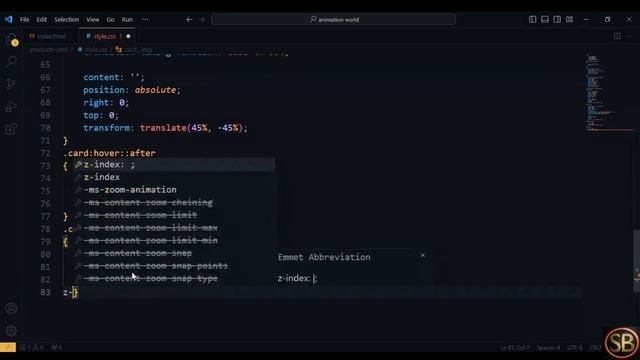Image resolution: width=640 pixels, height=360 pixels.
Task: Click the ports status bar item
Action: (x=57, y=348)
